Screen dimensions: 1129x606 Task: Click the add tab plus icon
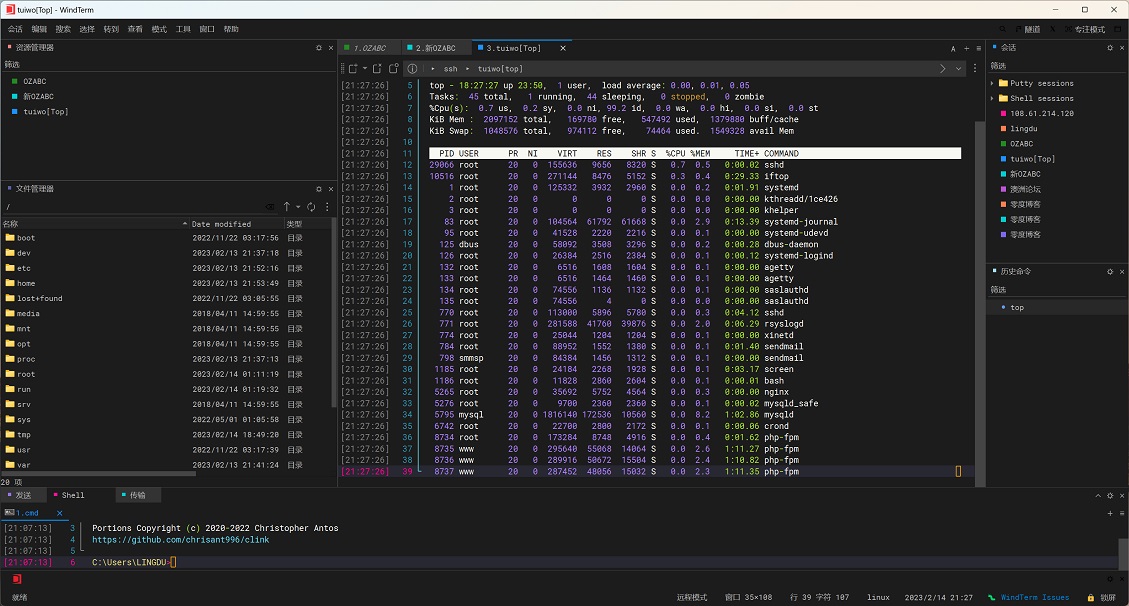click(x=966, y=48)
